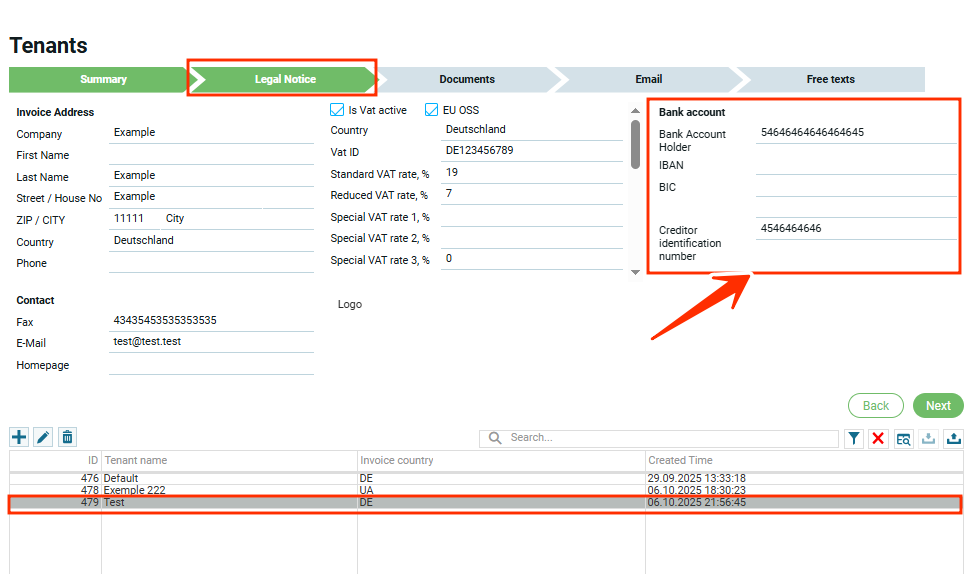The height and width of the screenshot is (574, 972).
Task: Open the Email step tab
Action: (x=648, y=79)
